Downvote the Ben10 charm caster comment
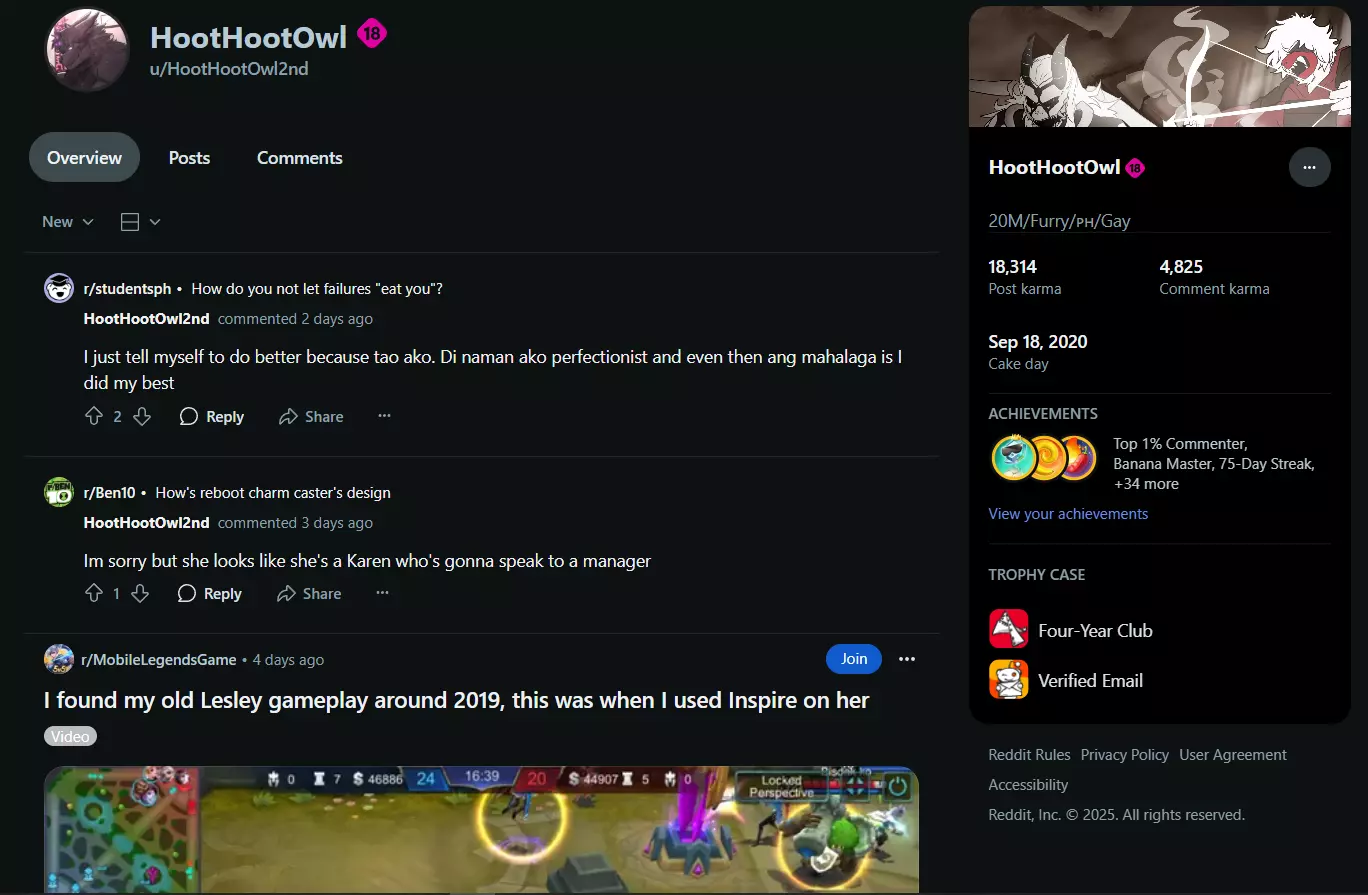 point(140,593)
